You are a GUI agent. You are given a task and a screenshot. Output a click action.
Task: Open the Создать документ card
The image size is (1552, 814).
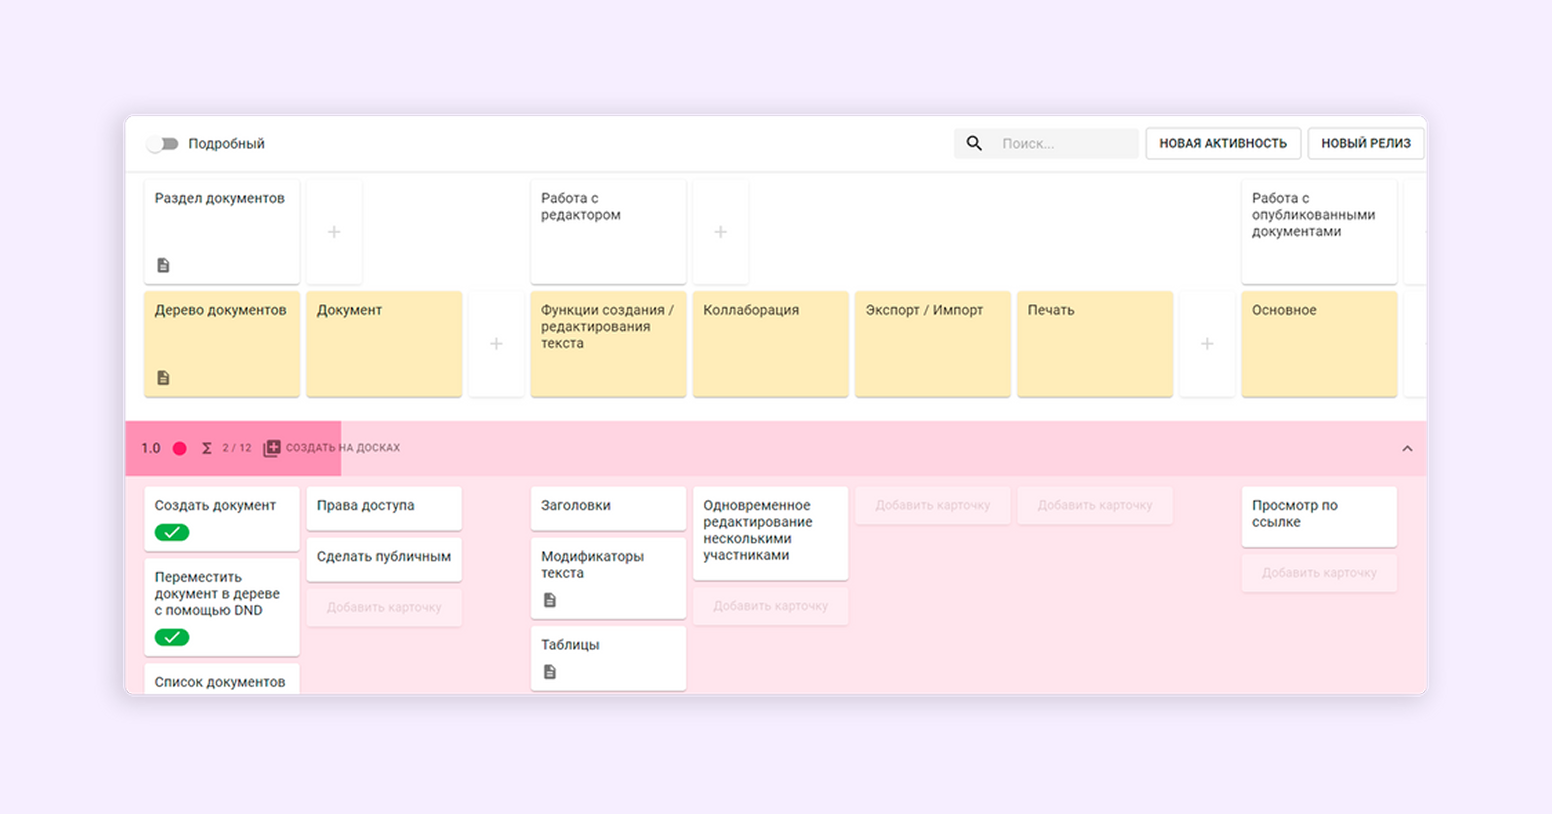pyautogui.click(x=222, y=519)
